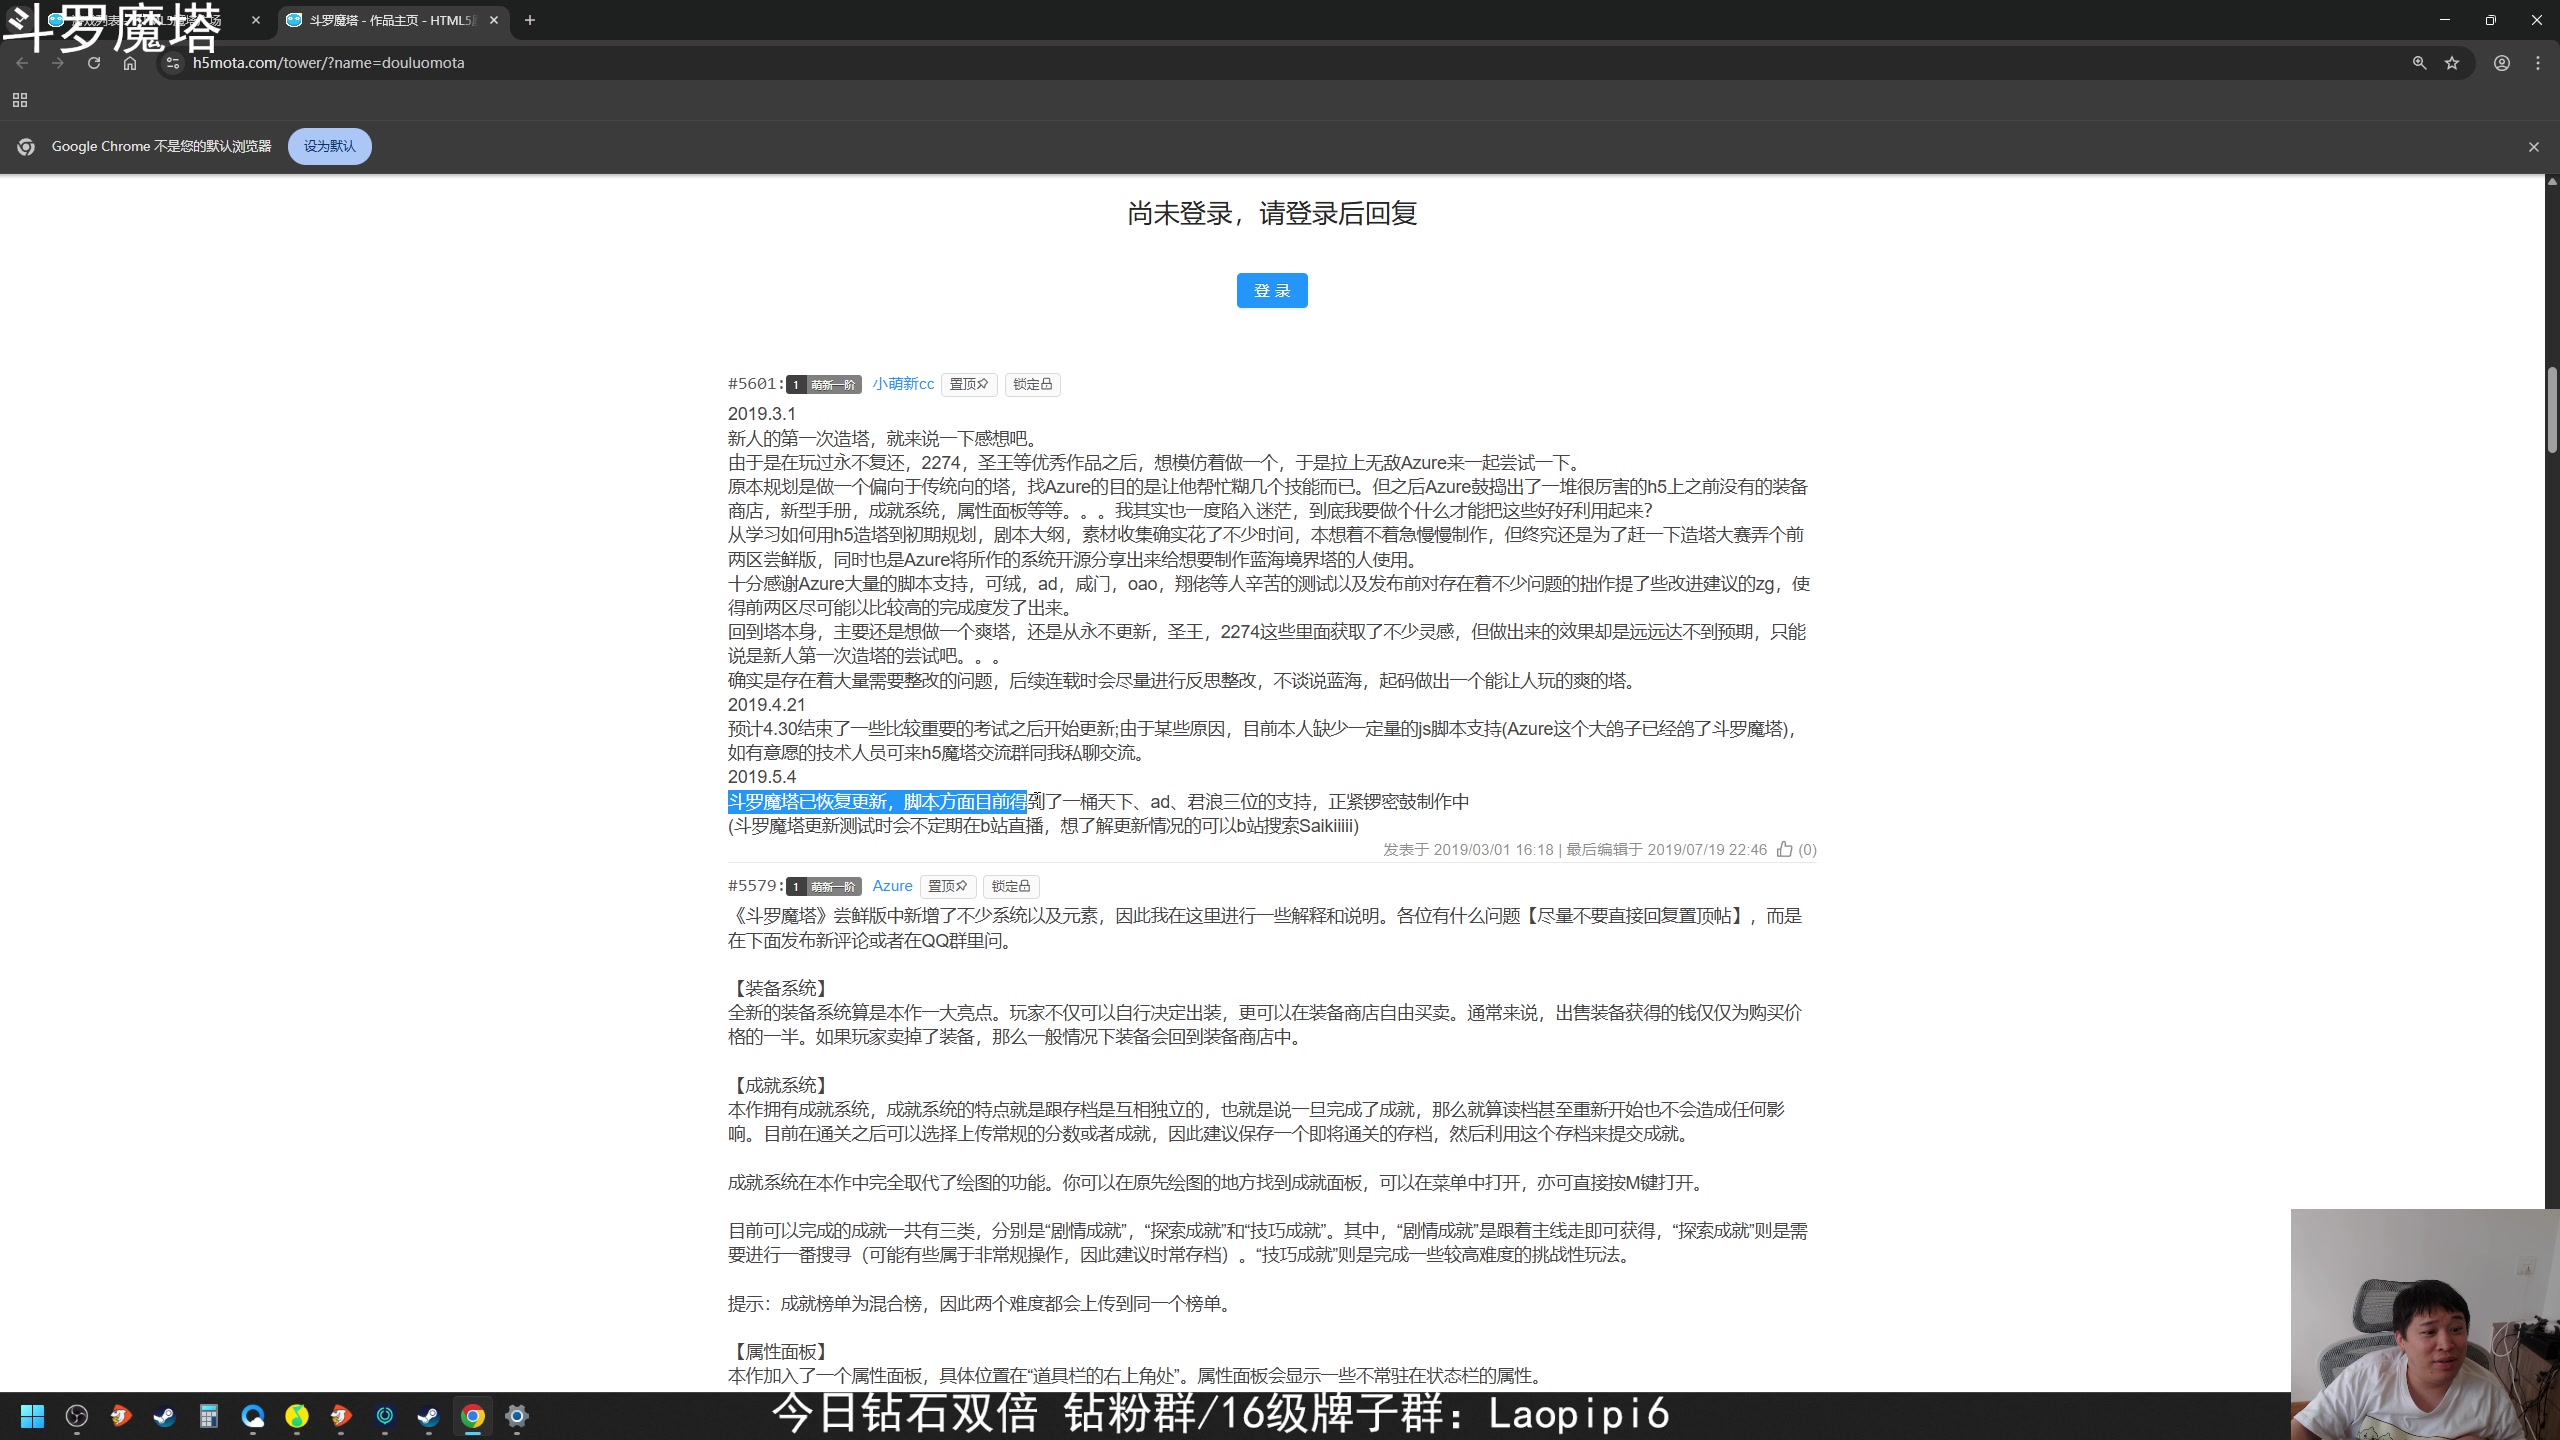
Task: Click the browser forward arrow
Action: coord(58,63)
